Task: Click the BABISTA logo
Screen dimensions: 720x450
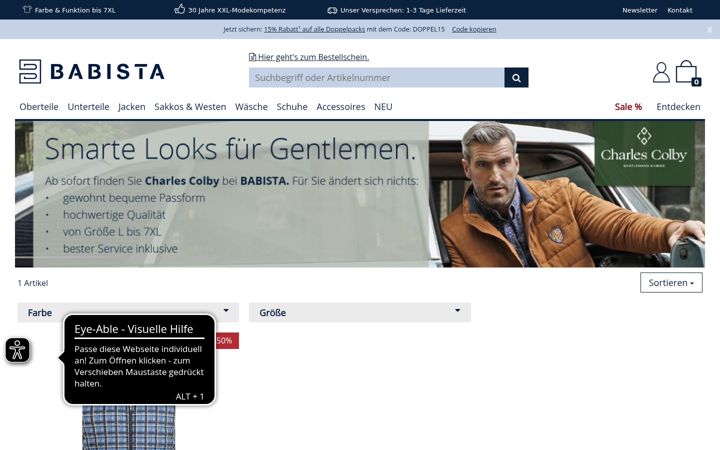Action: pos(91,71)
